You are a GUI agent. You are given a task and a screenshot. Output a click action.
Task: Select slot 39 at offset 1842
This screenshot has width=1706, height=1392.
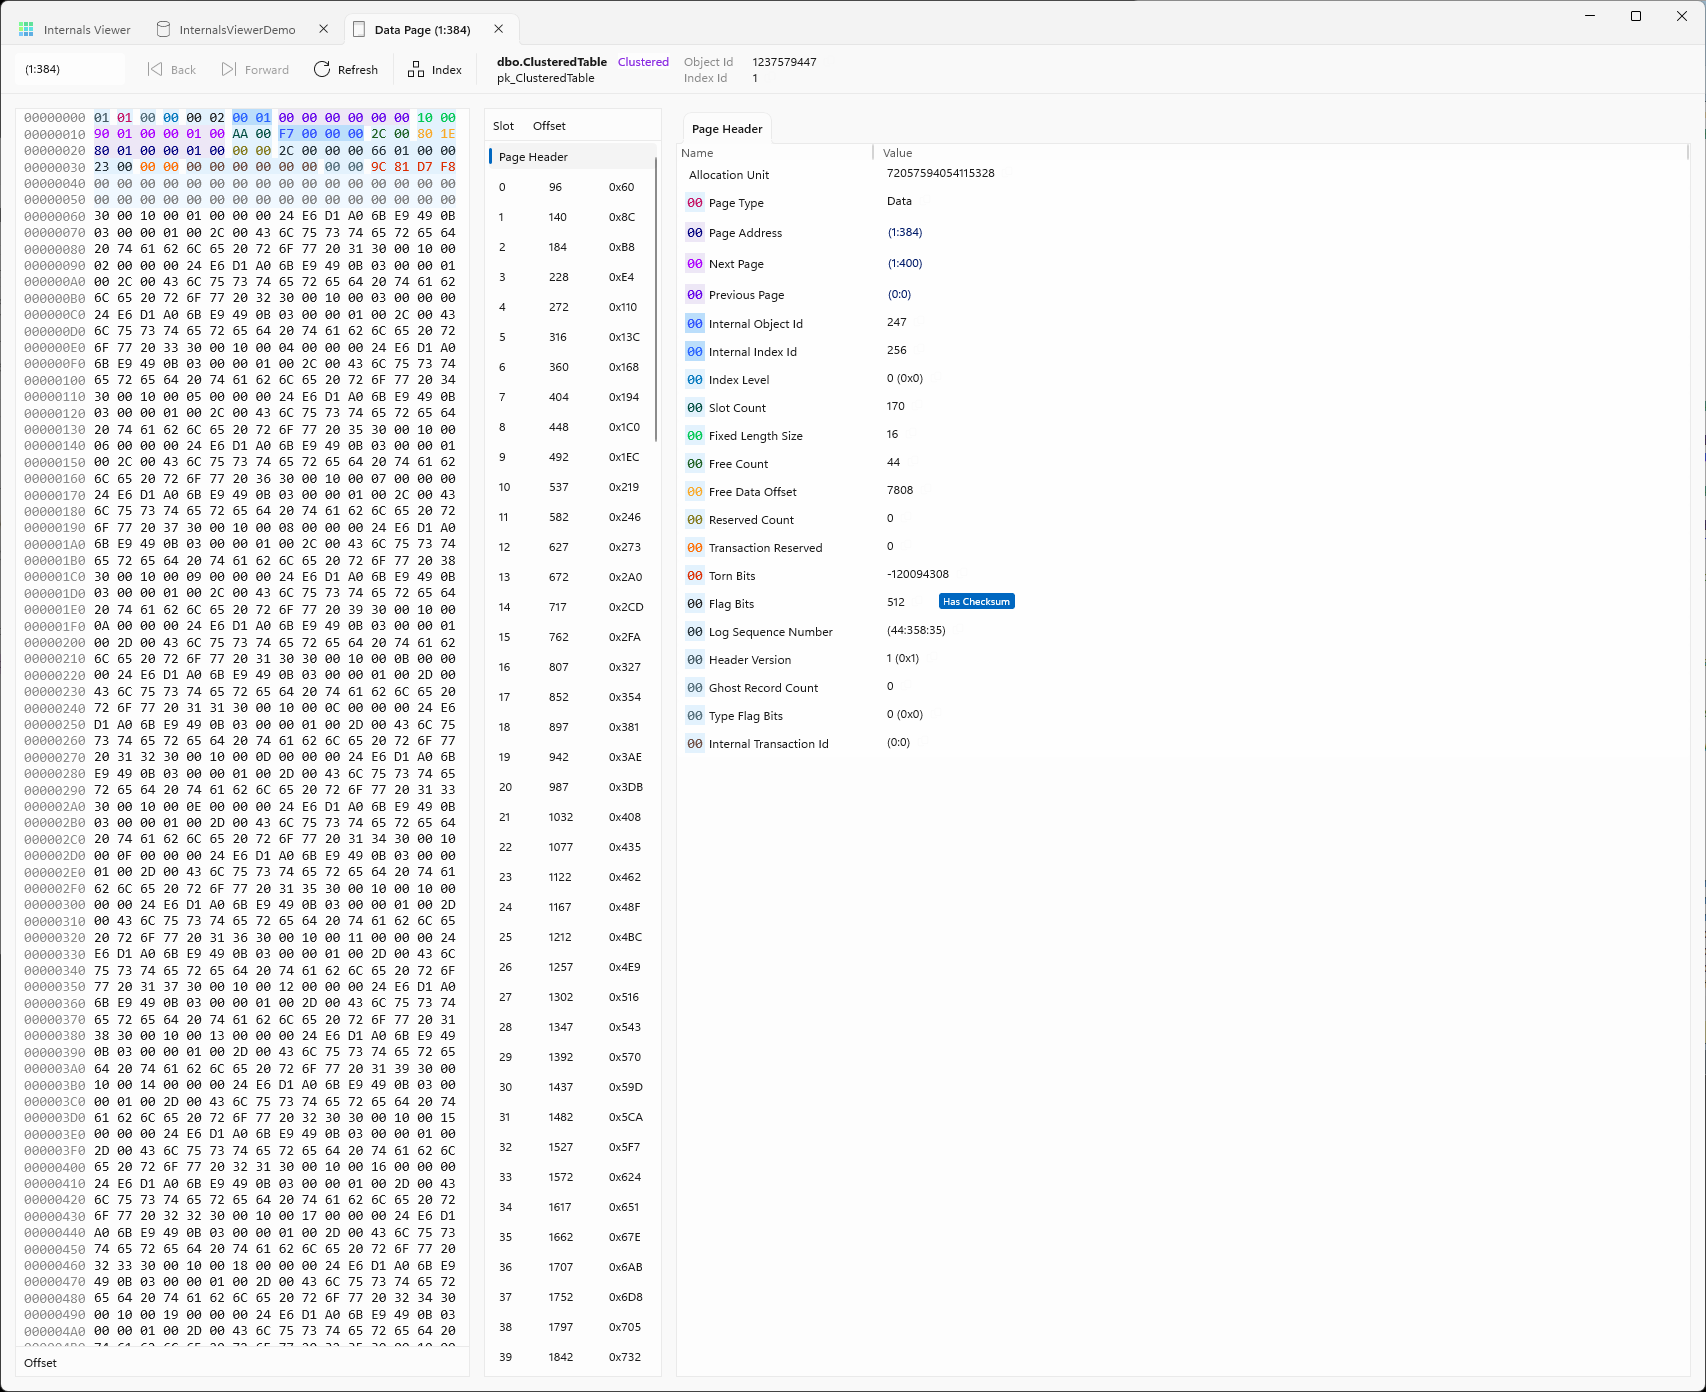pos(571,1357)
